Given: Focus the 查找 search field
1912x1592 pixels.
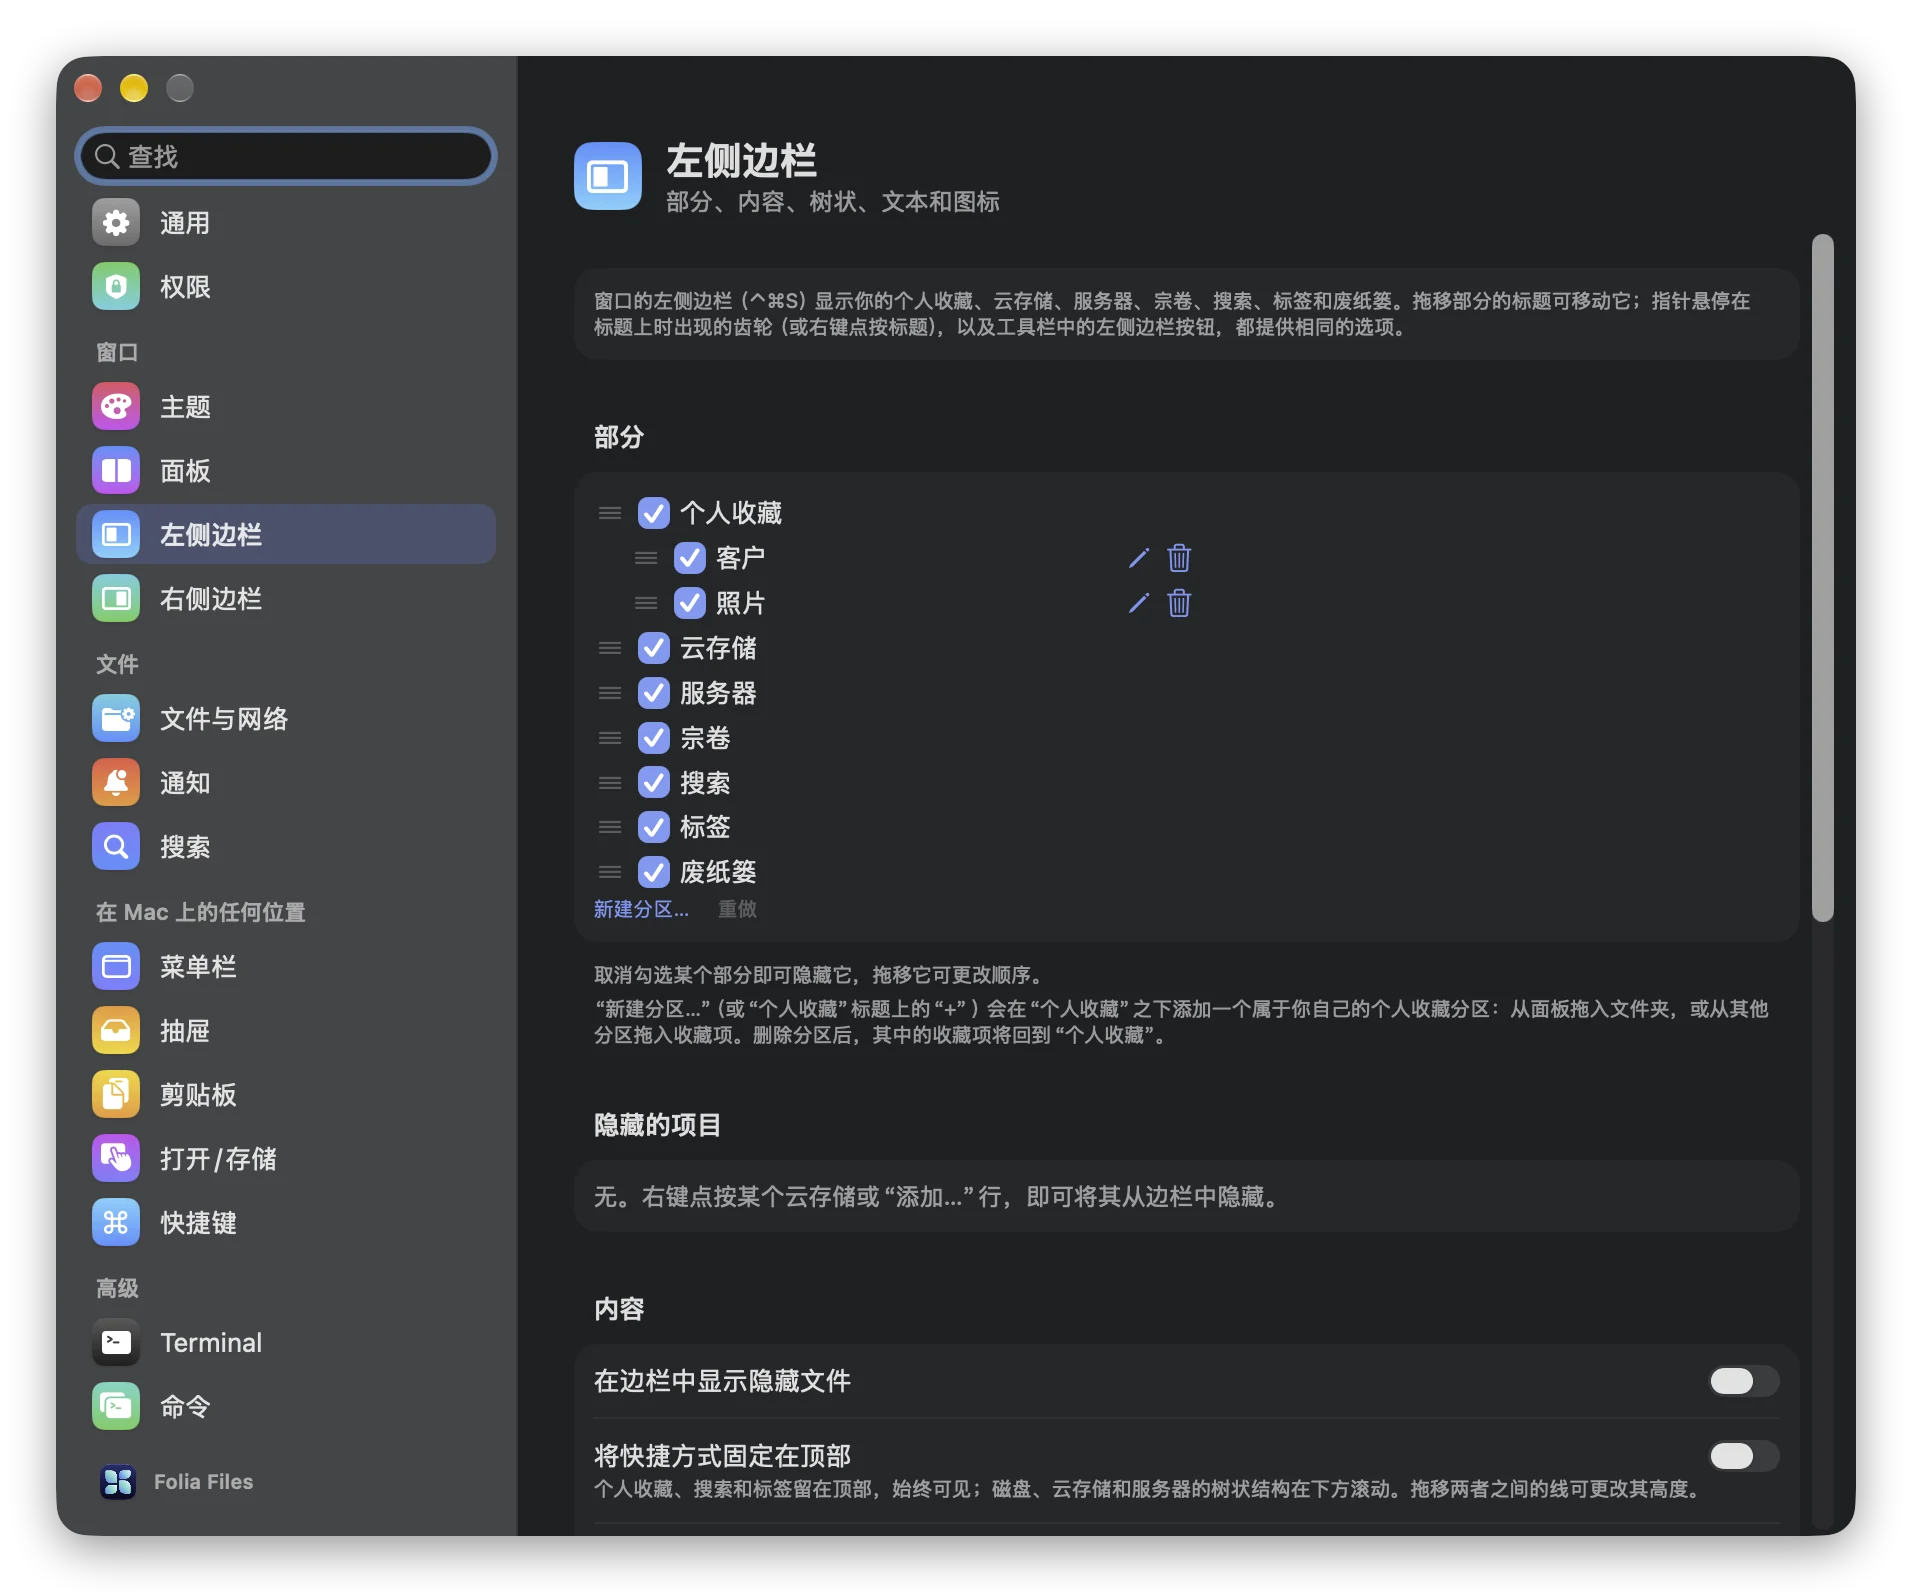Looking at the screenshot, I should pyautogui.click(x=287, y=156).
